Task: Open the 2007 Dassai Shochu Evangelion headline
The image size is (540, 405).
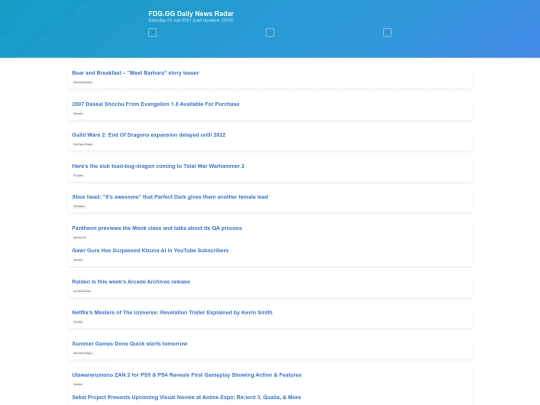Action: coord(155,104)
